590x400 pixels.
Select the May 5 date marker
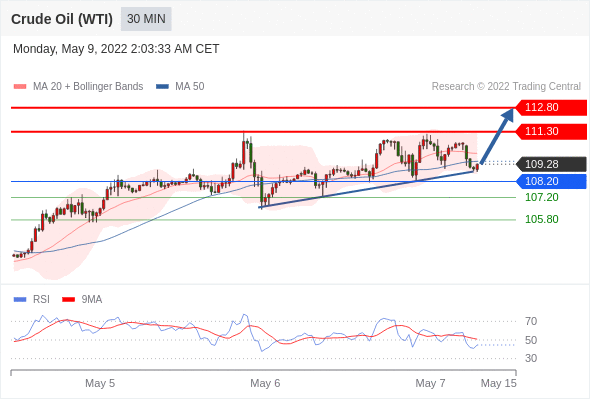(100, 383)
